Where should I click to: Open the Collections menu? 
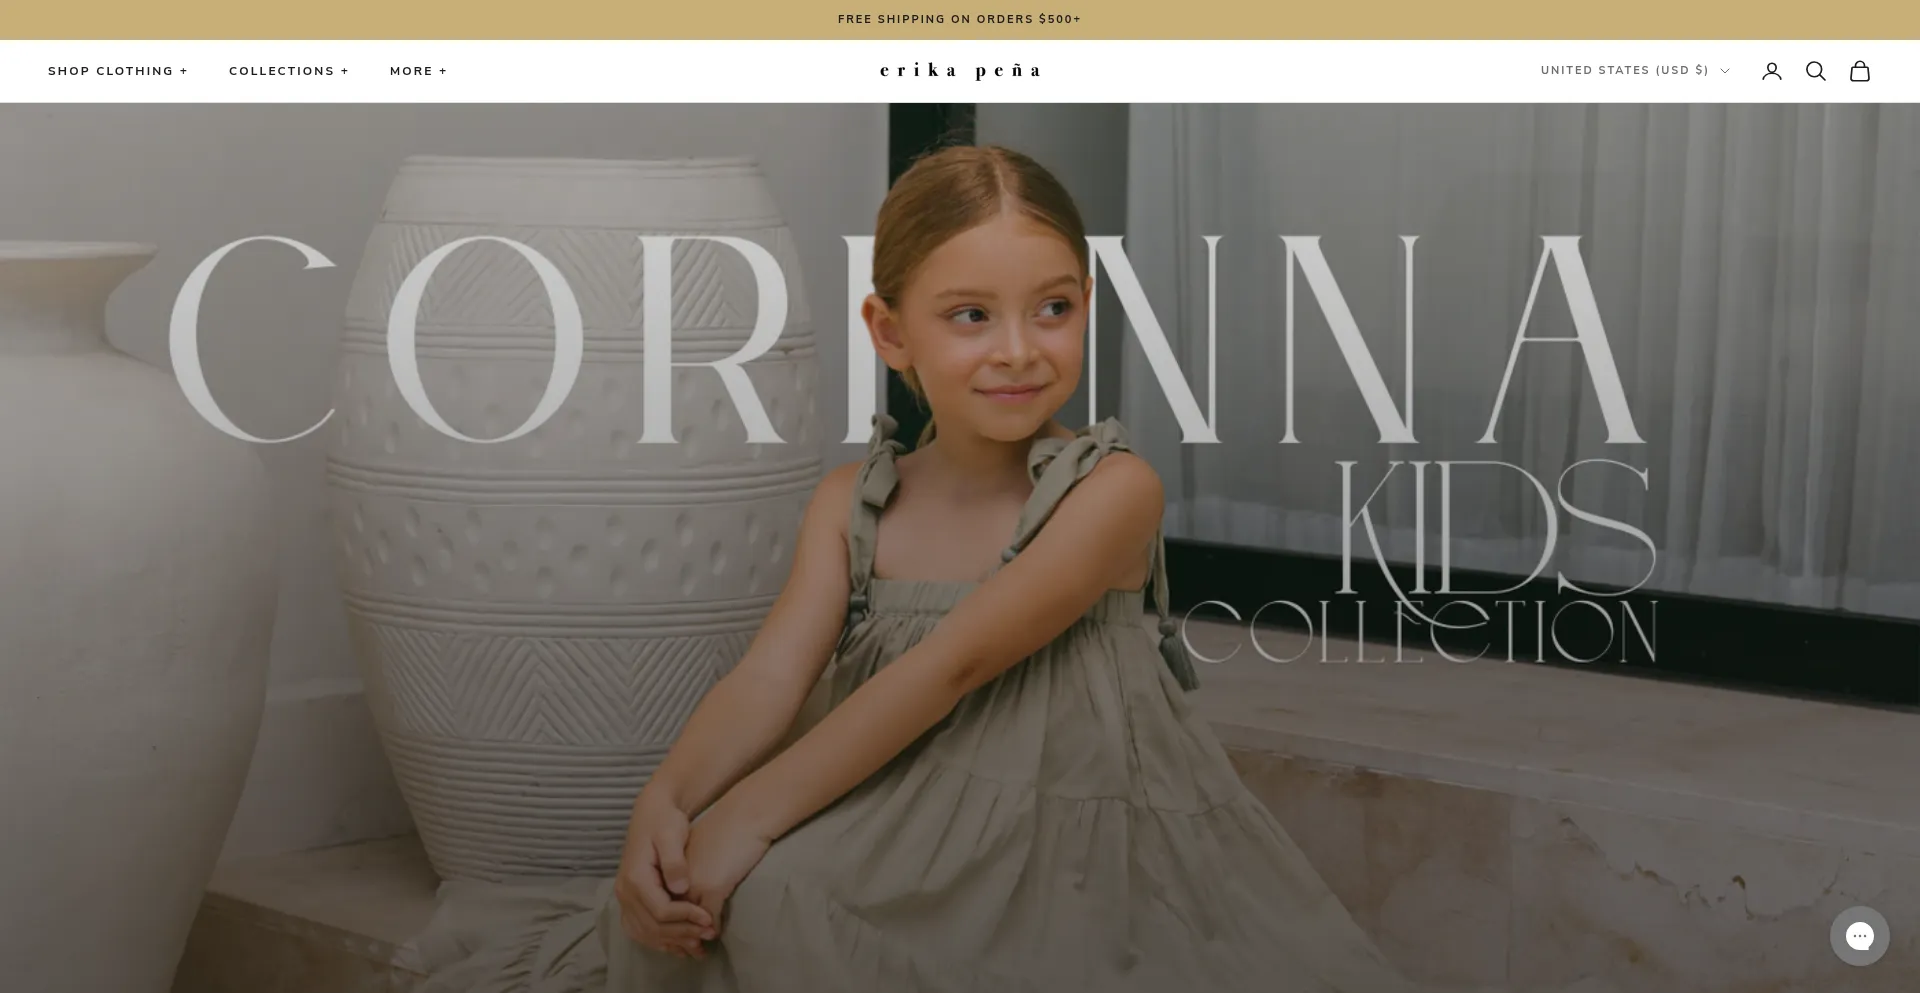pos(281,71)
